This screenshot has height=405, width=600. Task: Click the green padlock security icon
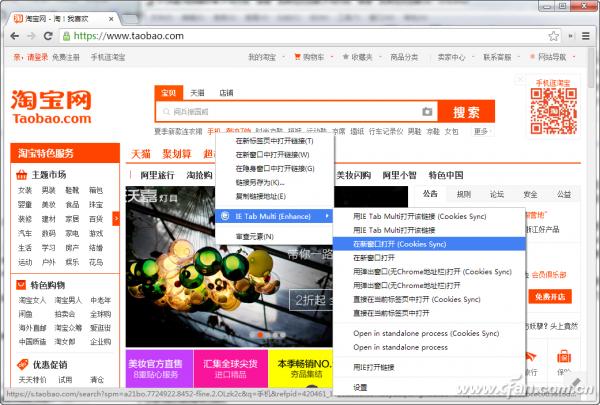[67, 36]
